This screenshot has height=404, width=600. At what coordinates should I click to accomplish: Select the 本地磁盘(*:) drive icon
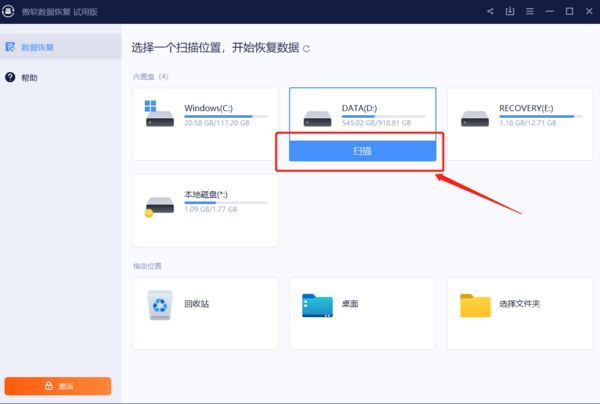(x=160, y=204)
